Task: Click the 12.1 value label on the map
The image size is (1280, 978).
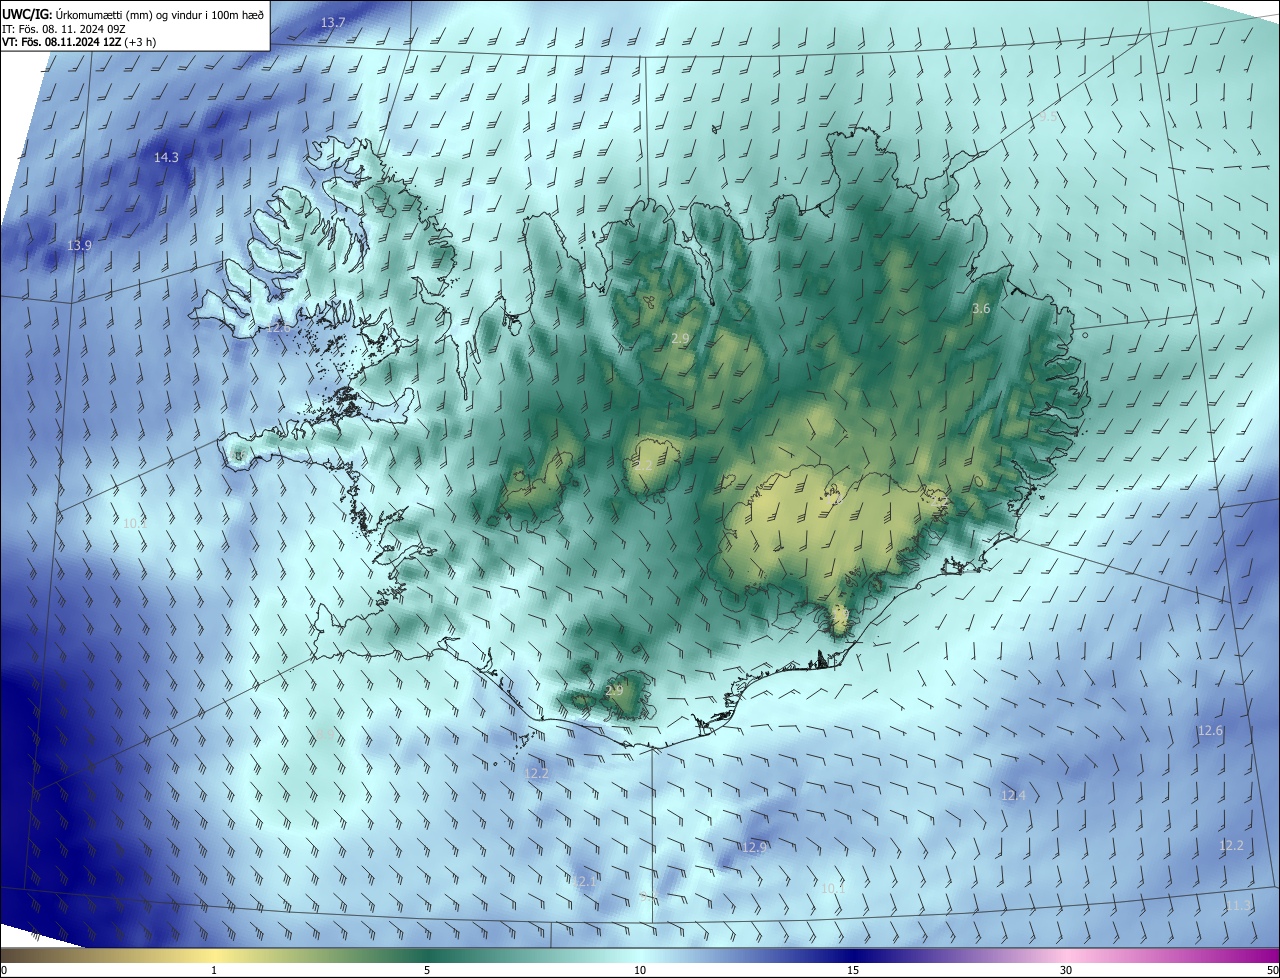Action: (583, 881)
